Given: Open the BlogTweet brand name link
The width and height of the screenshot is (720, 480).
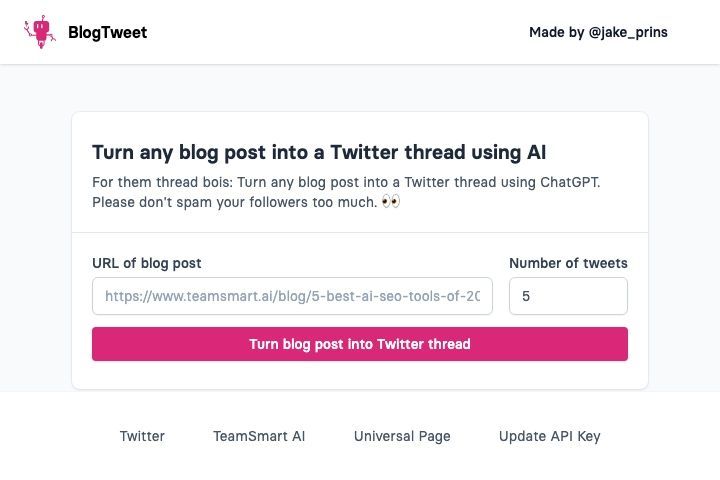Looking at the screenshot, I should 107,32.
